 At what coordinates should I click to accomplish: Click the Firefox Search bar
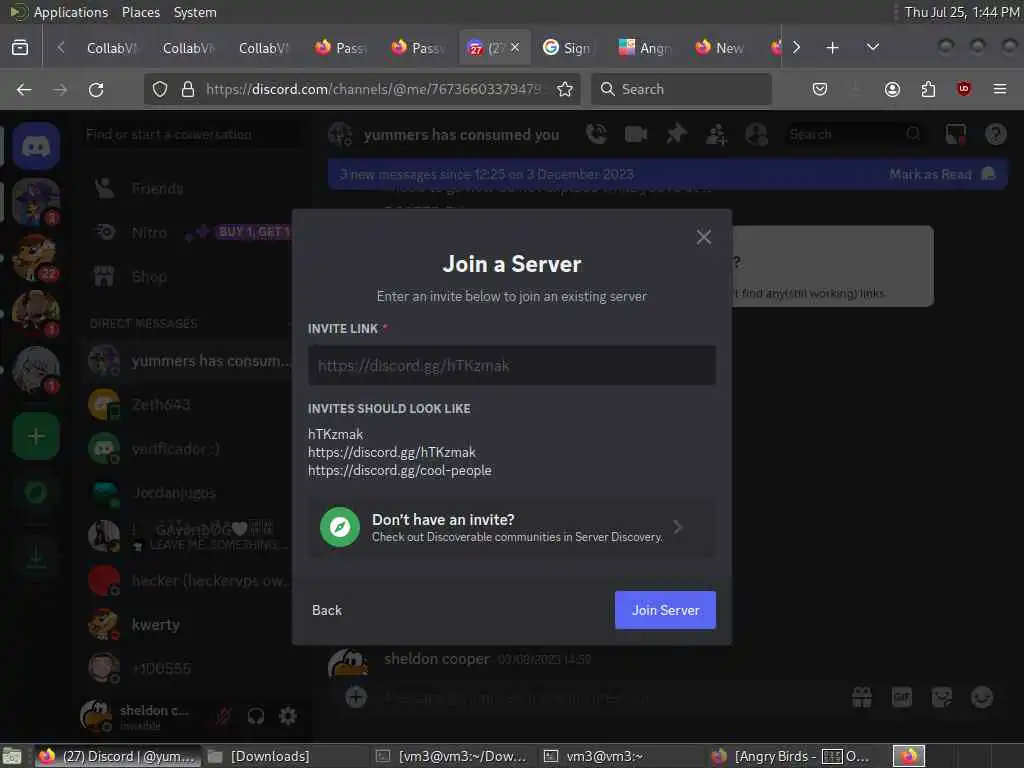tap(681, 89)
